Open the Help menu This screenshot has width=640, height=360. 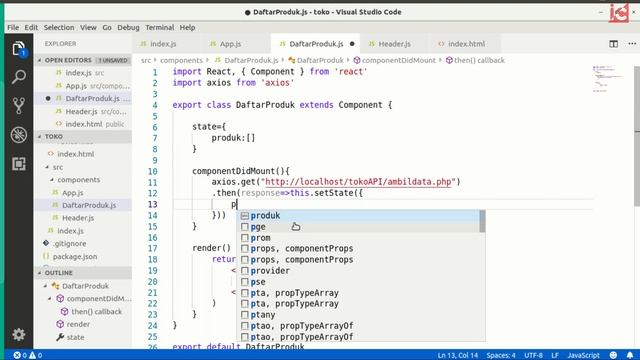point(187,27)
